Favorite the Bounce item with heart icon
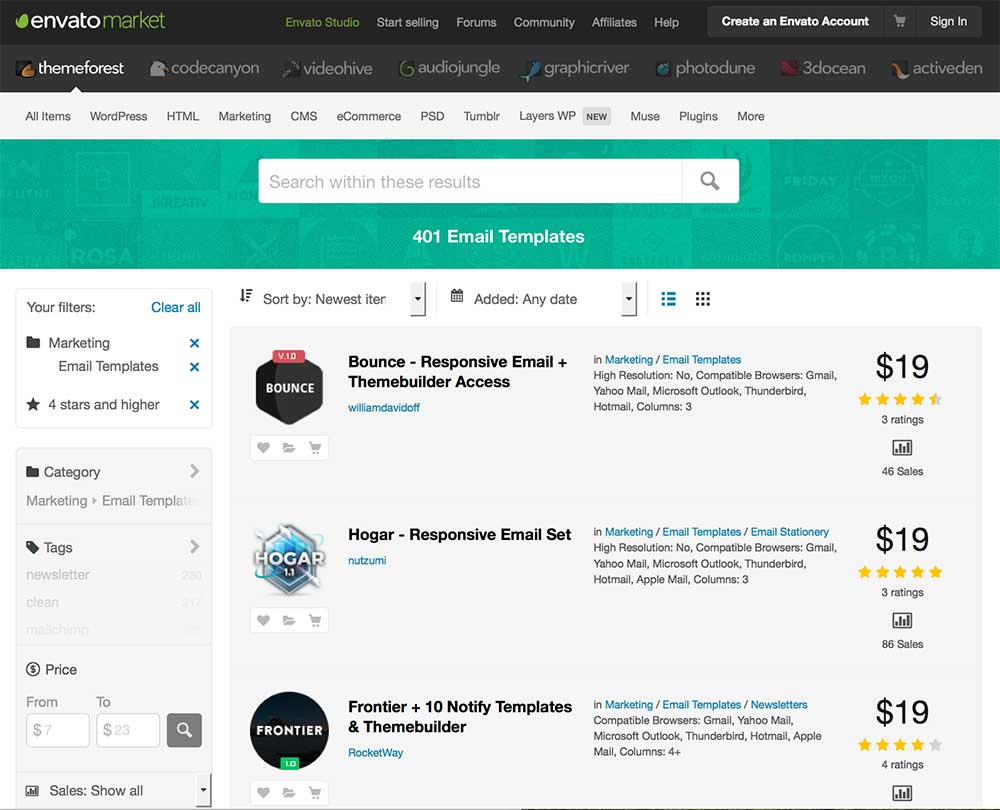The width and height of the screenshot is (1000, 810). [263, 448]
